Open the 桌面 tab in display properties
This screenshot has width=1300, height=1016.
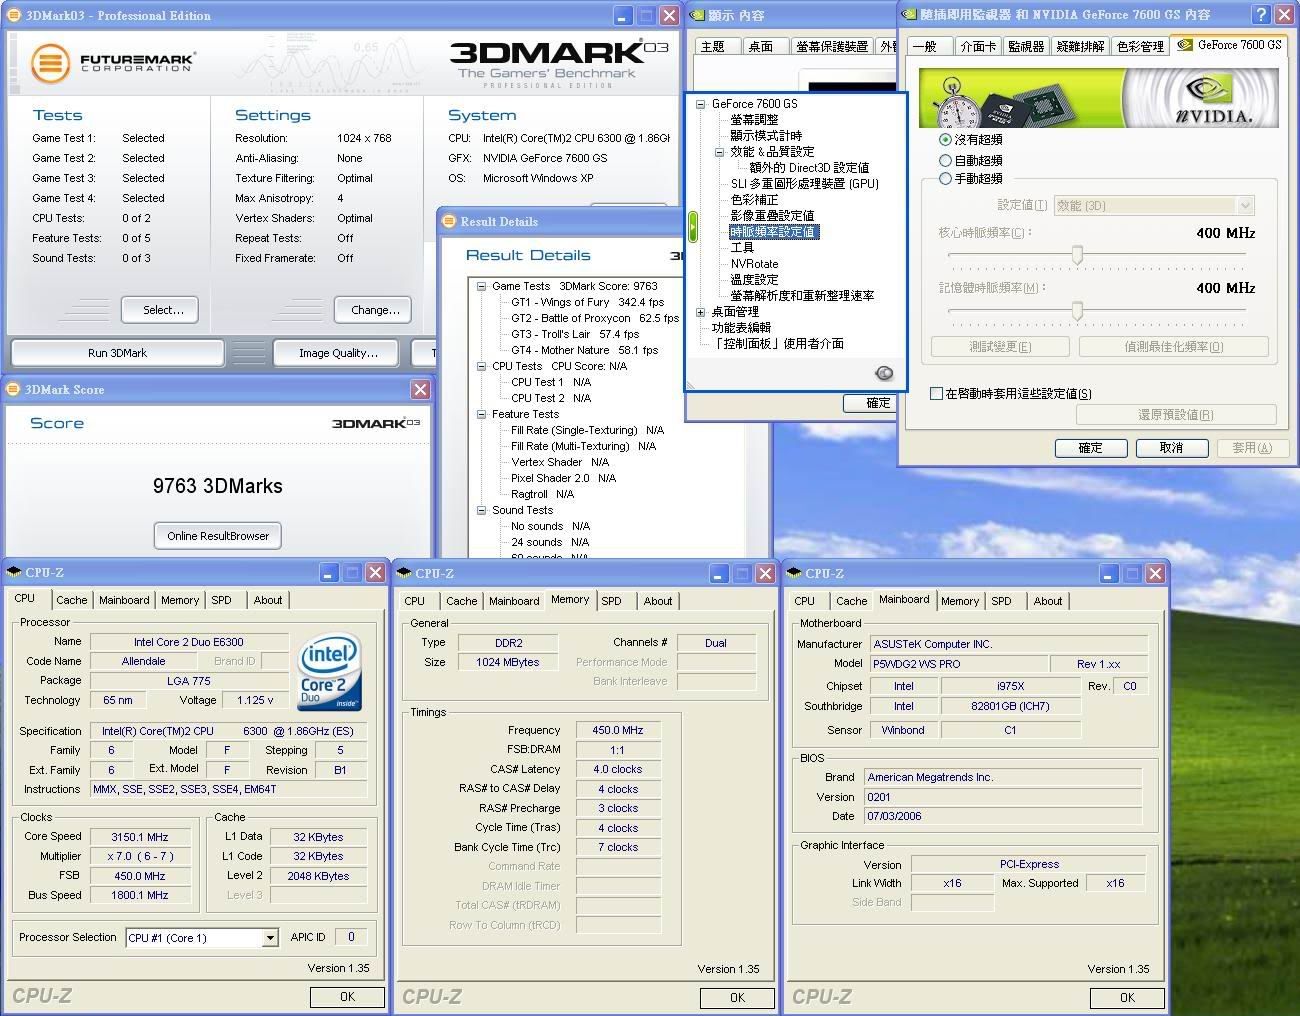tap(761, 46)
